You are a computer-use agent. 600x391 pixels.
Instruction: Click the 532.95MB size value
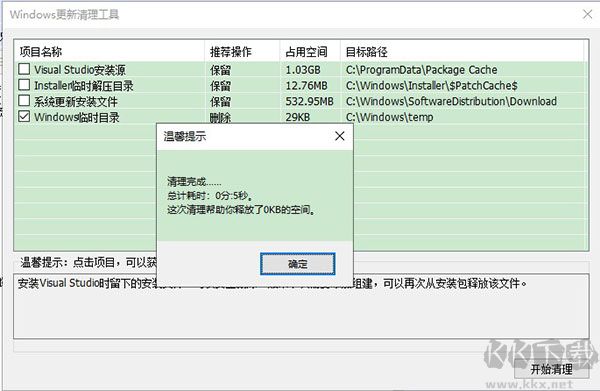click(x=310, y=101)
